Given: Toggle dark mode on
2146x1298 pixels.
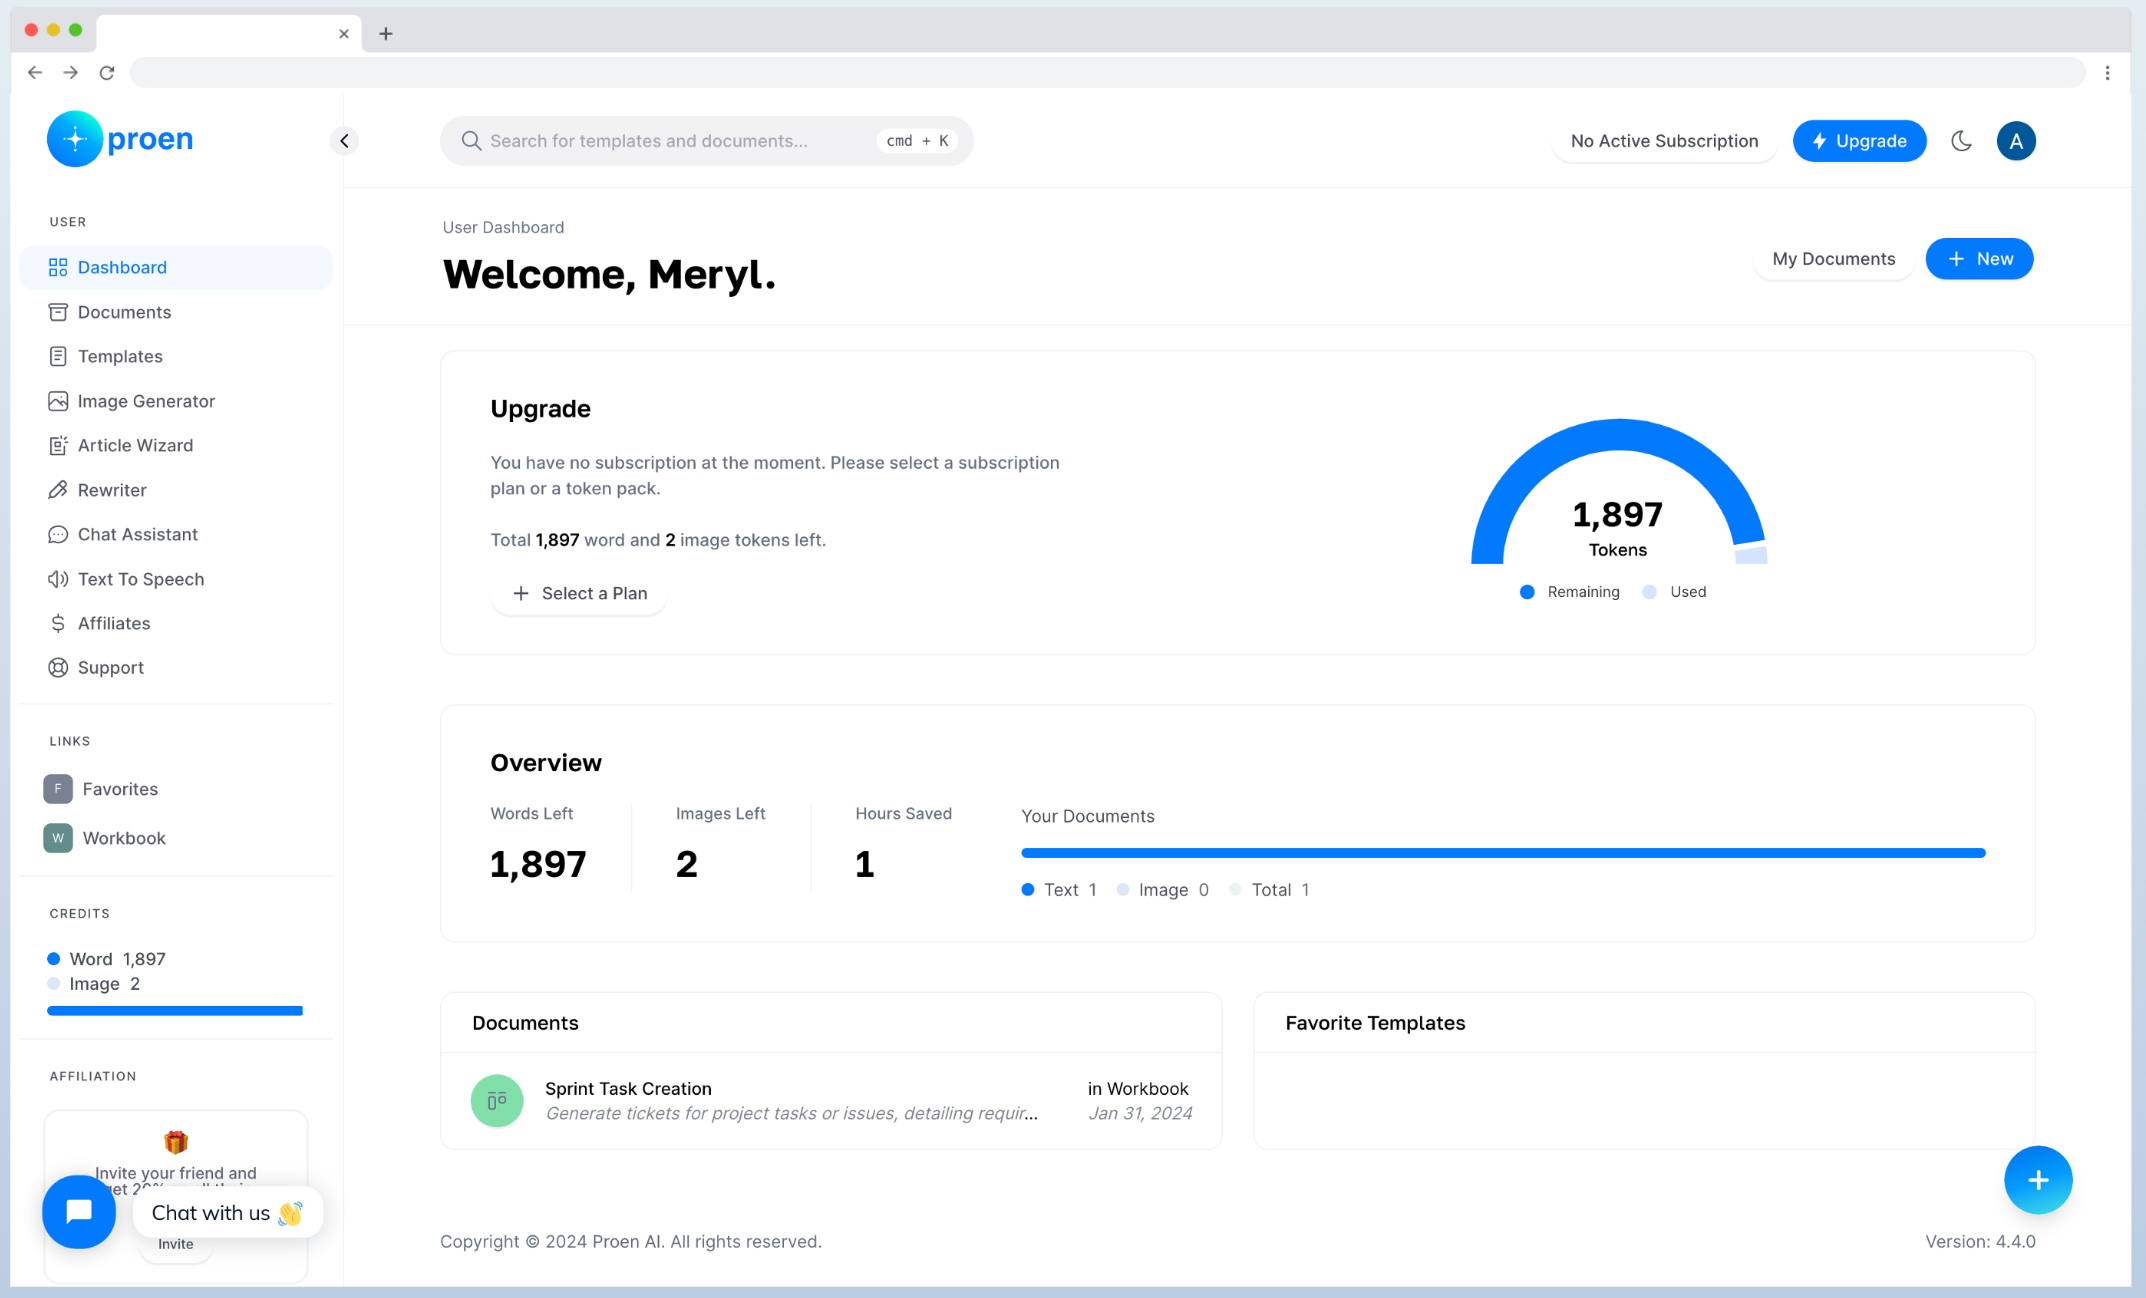Looking at the screenshot, I should [x=1964, y=141].
